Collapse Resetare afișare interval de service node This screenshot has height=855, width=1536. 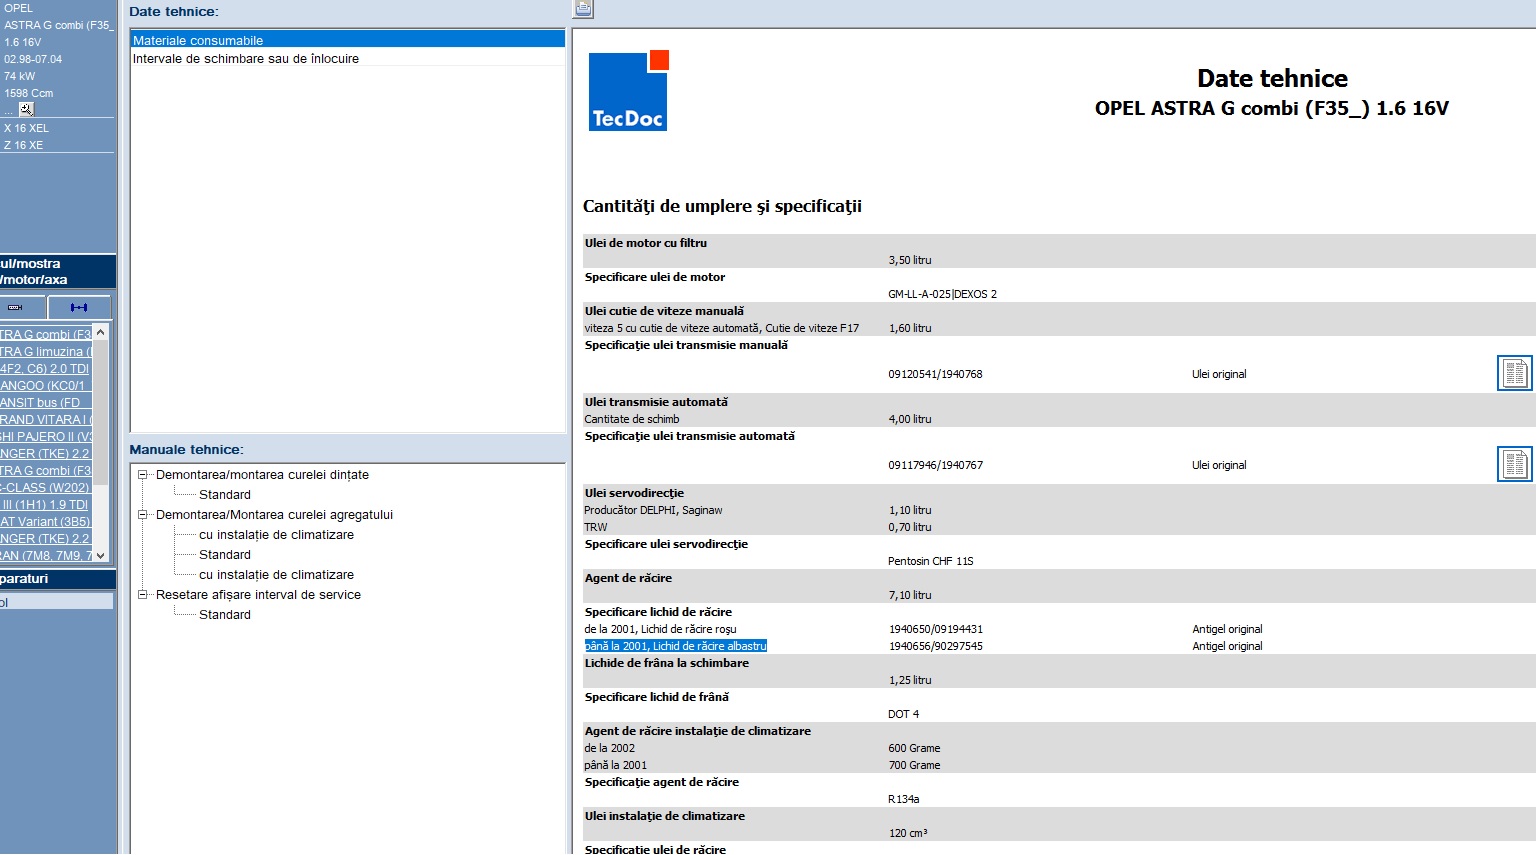(x=143, y=595)
